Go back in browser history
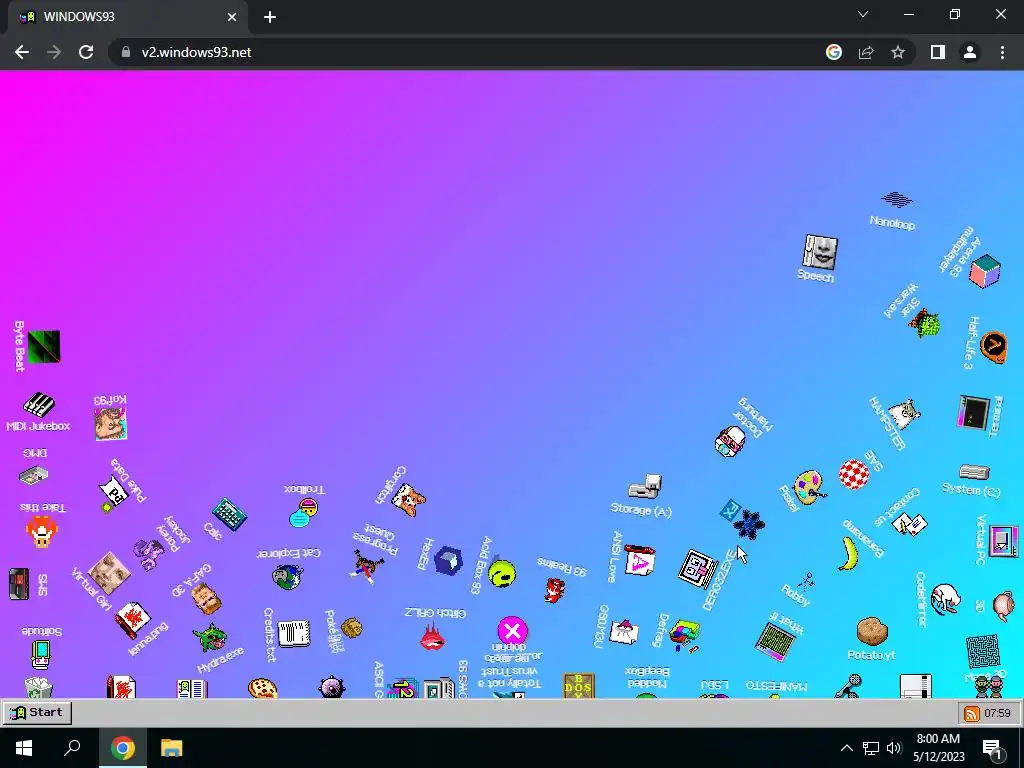 22,52
